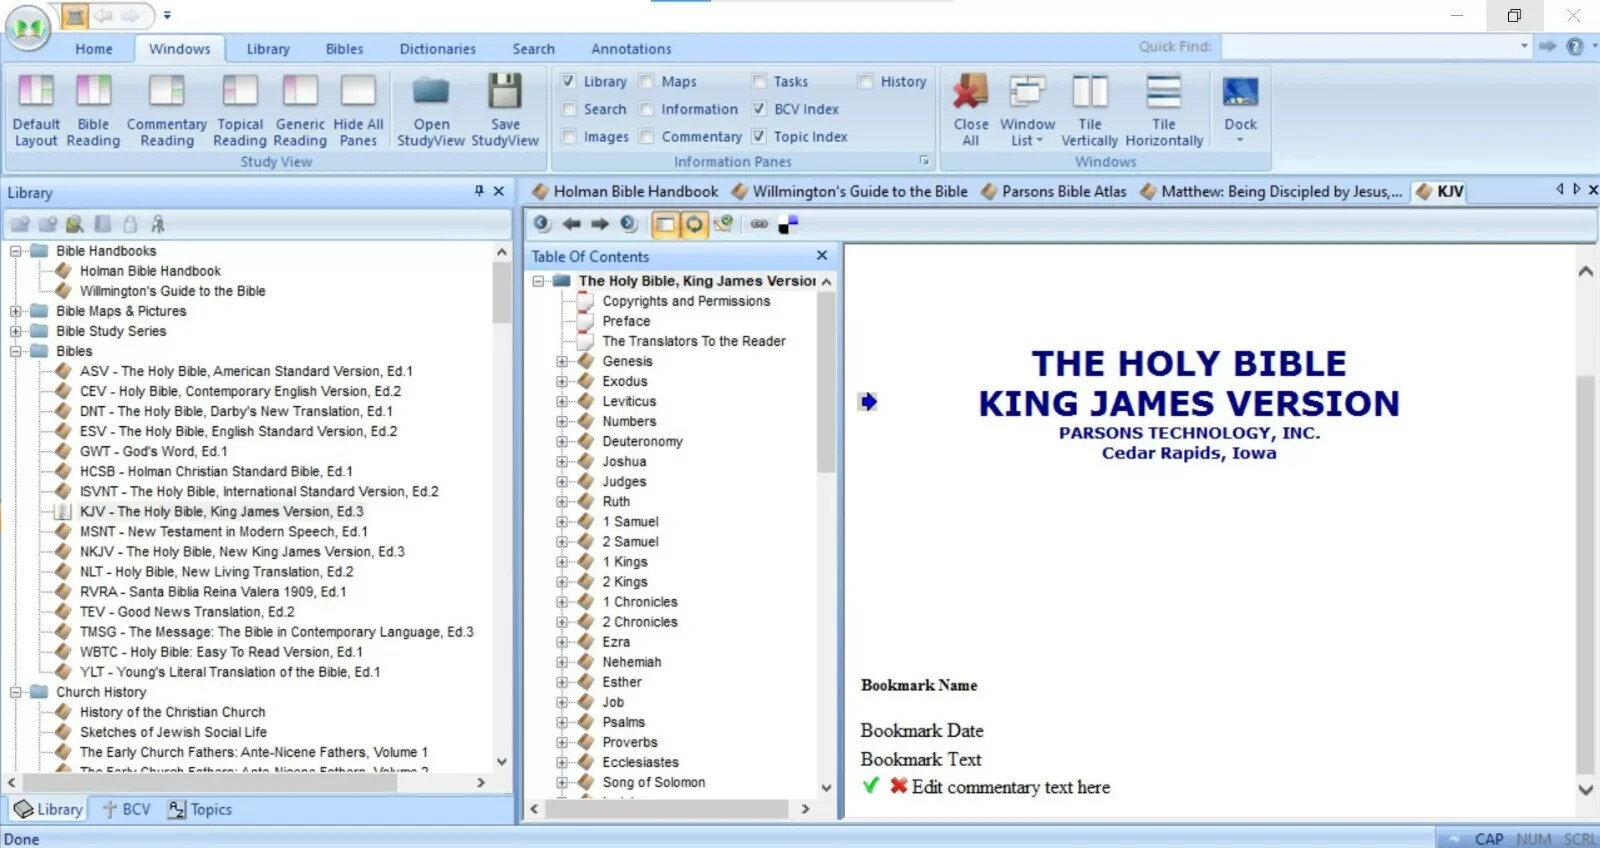This screenshot has width=1600, height=848.
Task: Close All windows via ribbon
Action: pyautogui.click(x=971, y=110)
